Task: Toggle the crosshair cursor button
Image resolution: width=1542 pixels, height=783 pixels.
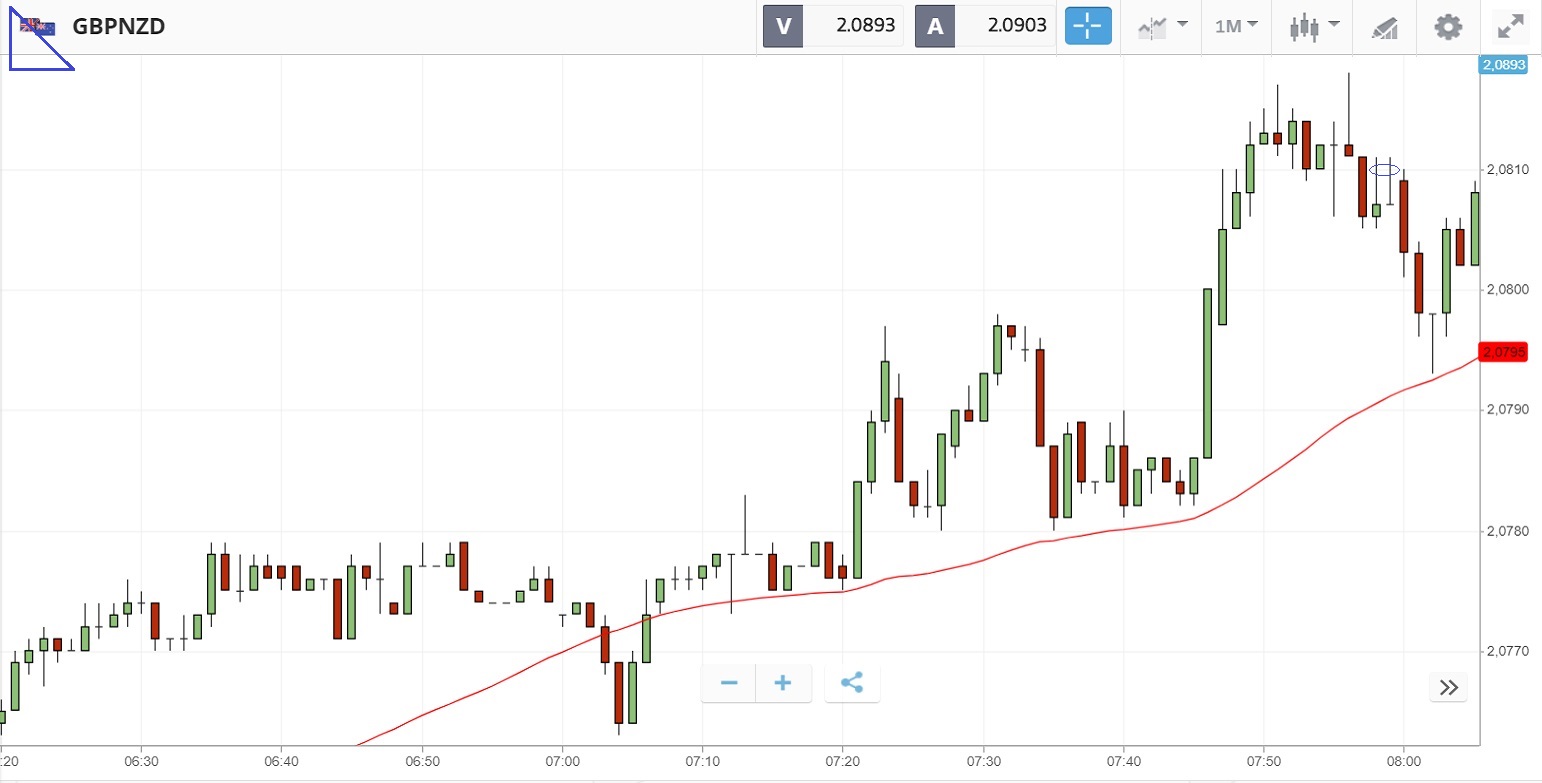Action: tap(1088, 26)
